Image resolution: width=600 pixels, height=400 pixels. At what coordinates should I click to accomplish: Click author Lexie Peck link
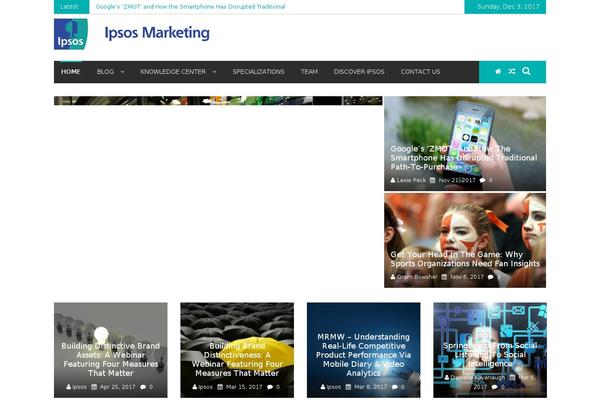click(x=411, y=180)
